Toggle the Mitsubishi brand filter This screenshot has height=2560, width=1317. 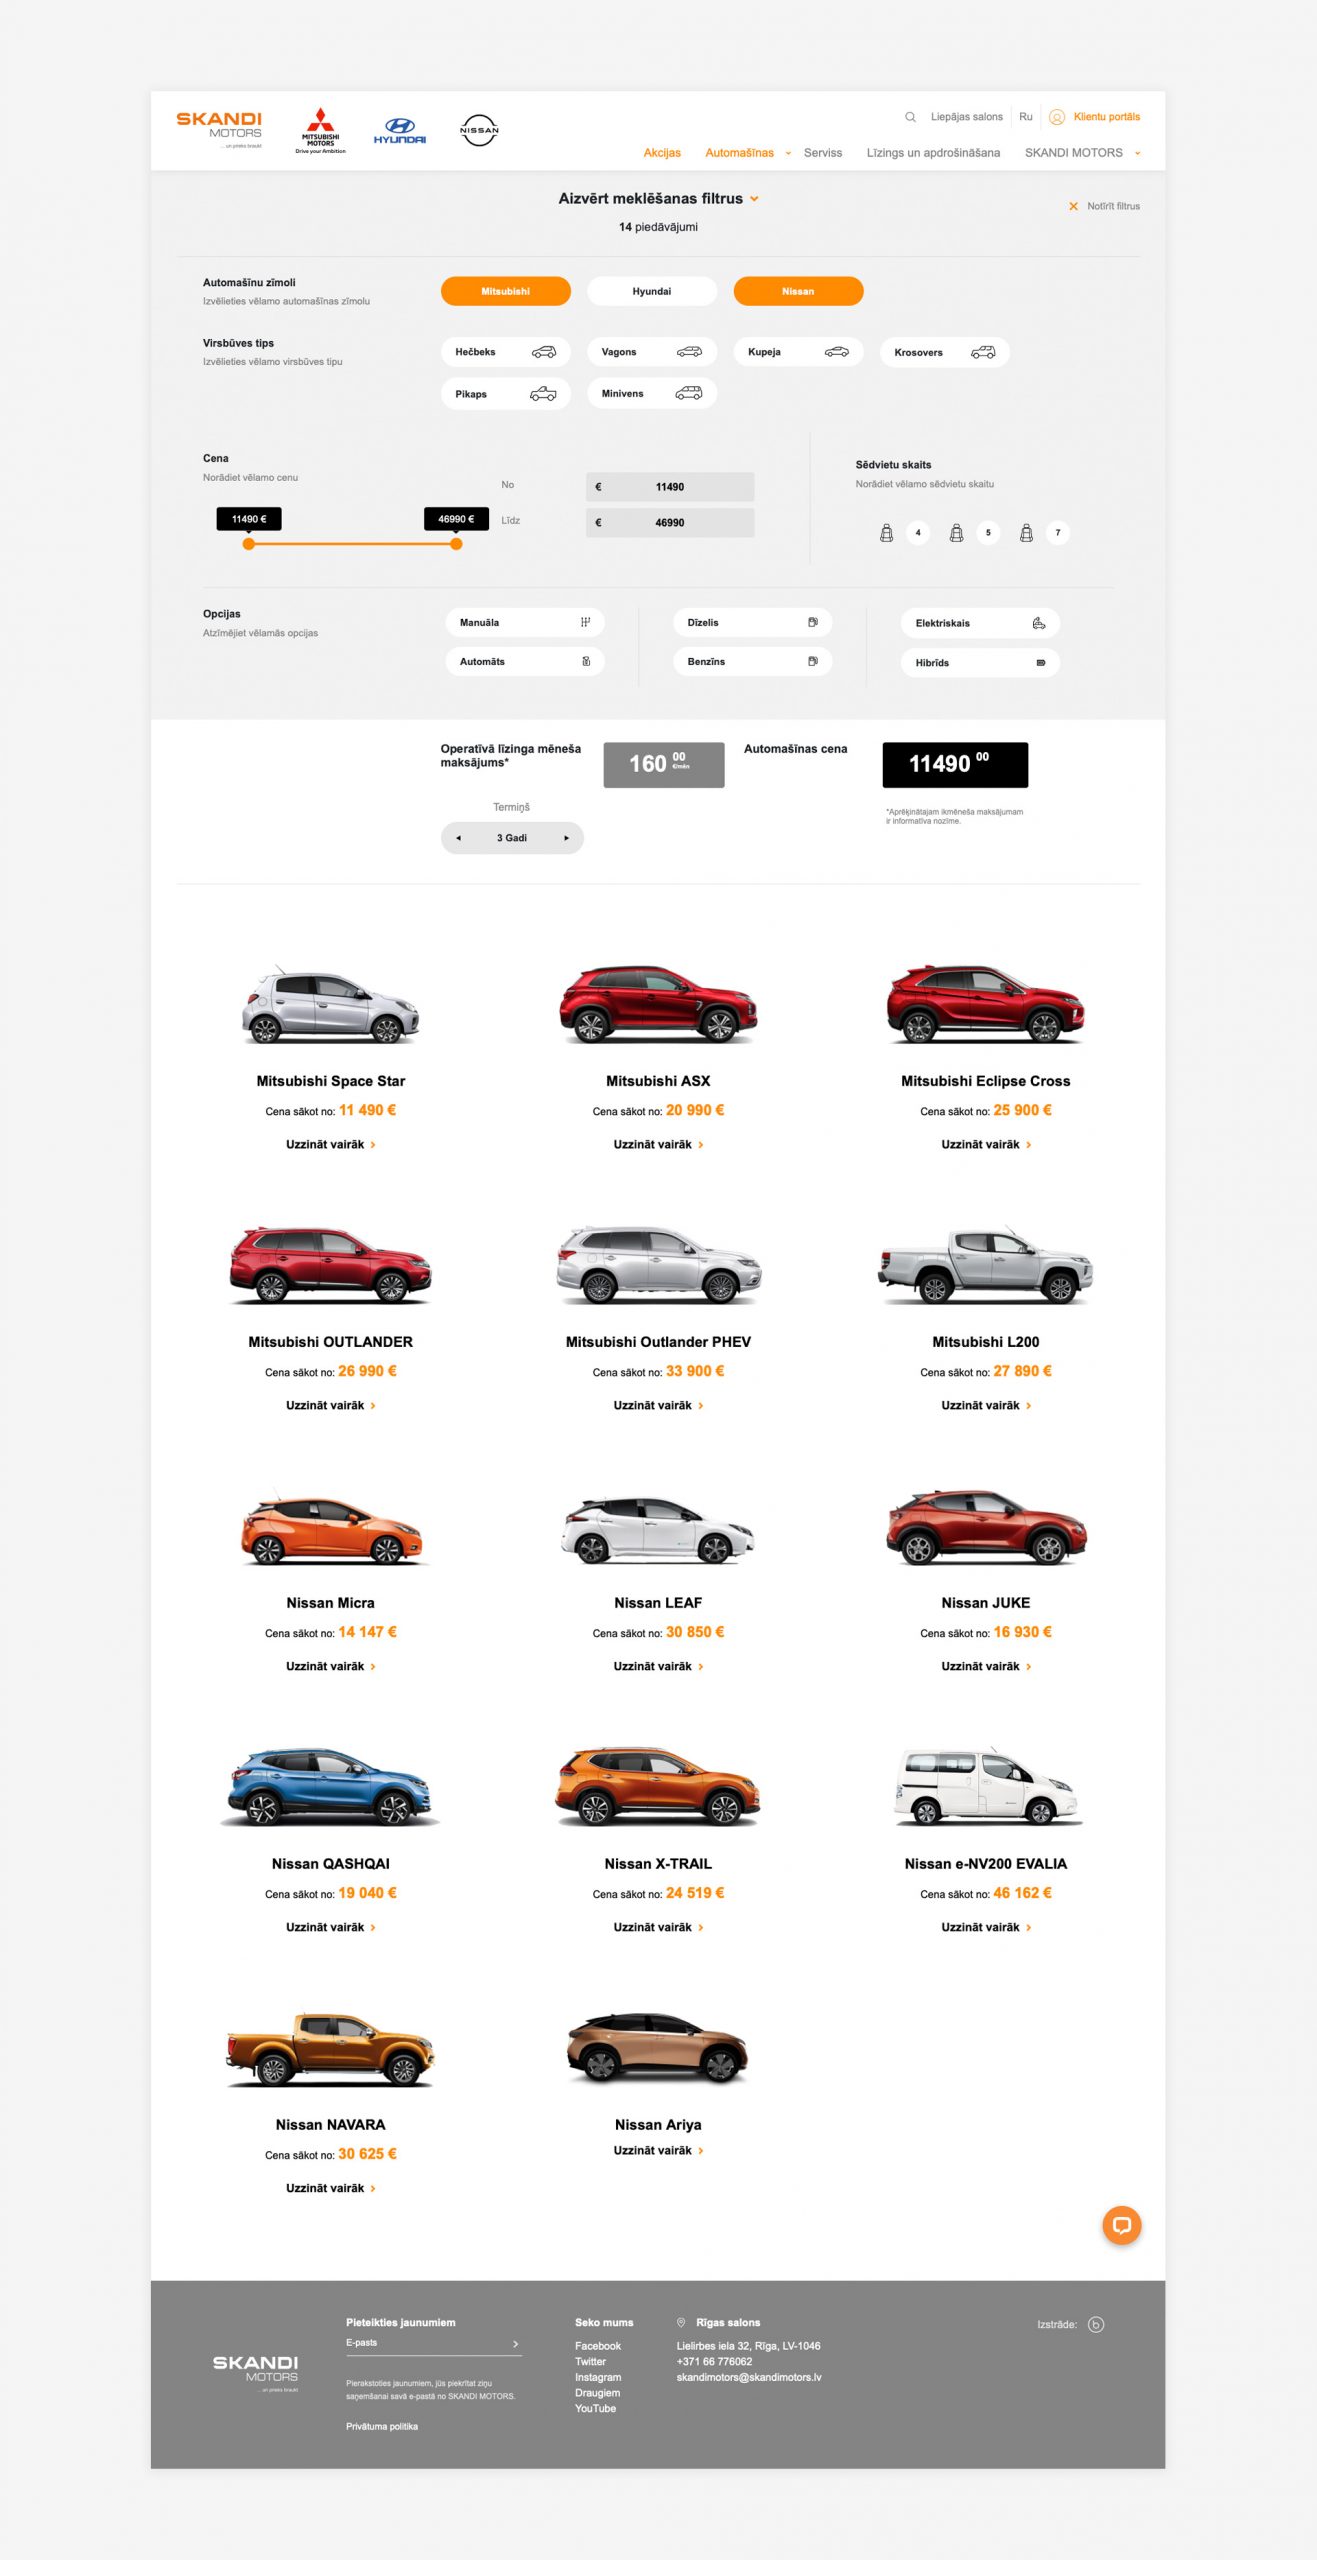(x=506, y=291)
